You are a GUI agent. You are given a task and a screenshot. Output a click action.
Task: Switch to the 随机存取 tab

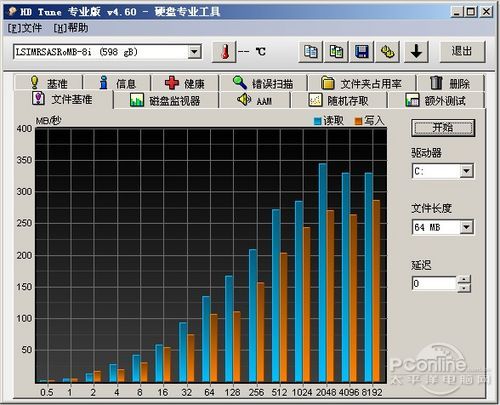339,100
